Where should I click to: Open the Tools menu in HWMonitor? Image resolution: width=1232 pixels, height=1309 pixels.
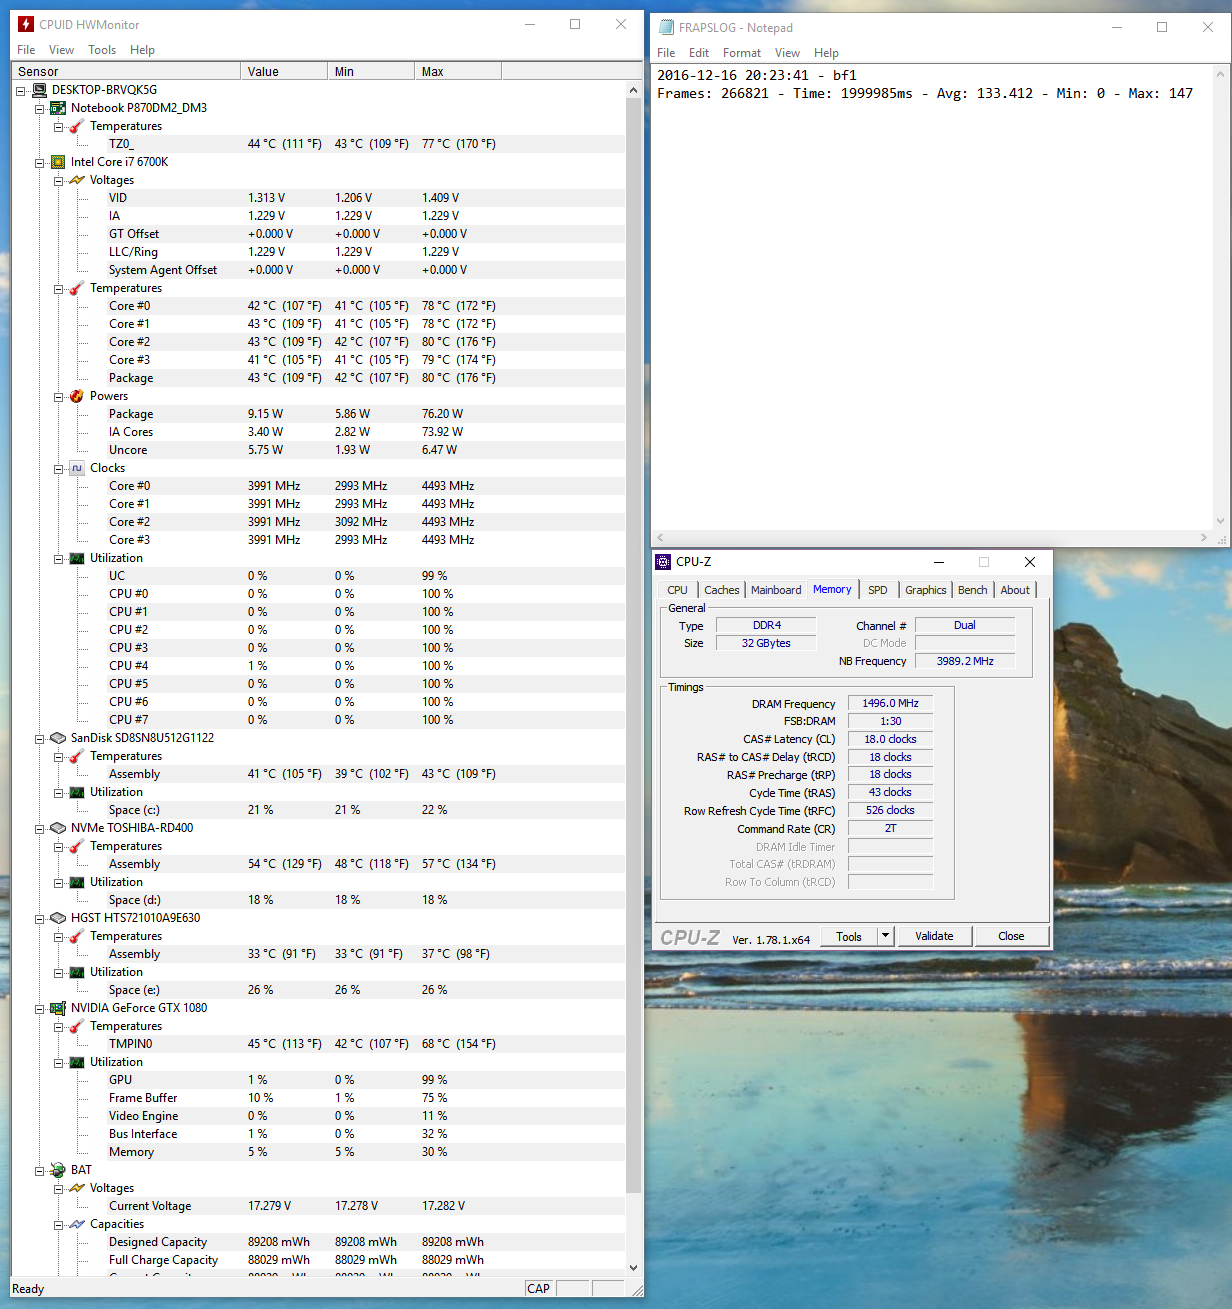102,50
